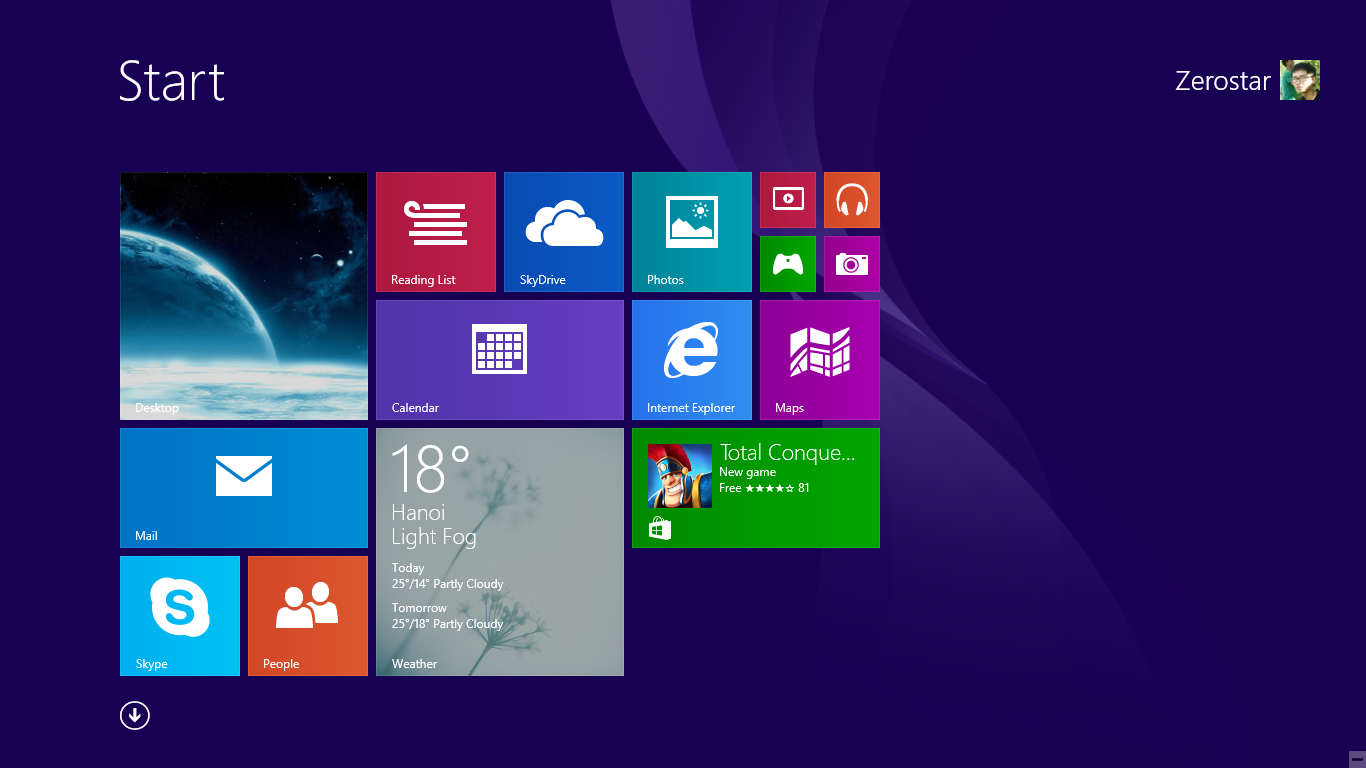Launch the Camera tile
The width and height of the screenshot is (1366, 768).
[x=852, y=264]
